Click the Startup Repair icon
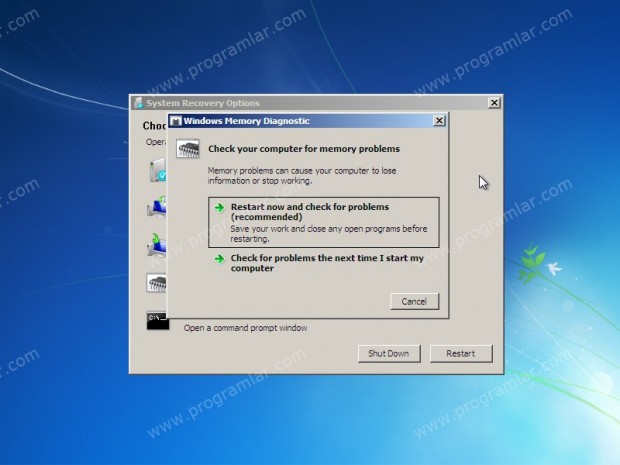The image size is (620, 465). (158, 170)
